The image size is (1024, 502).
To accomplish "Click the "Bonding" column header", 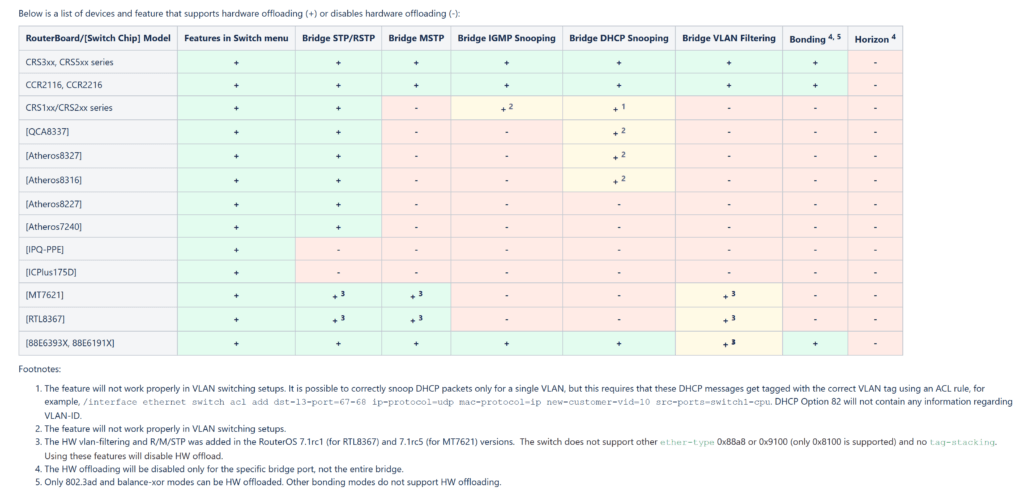I will (x=815, y=39).
